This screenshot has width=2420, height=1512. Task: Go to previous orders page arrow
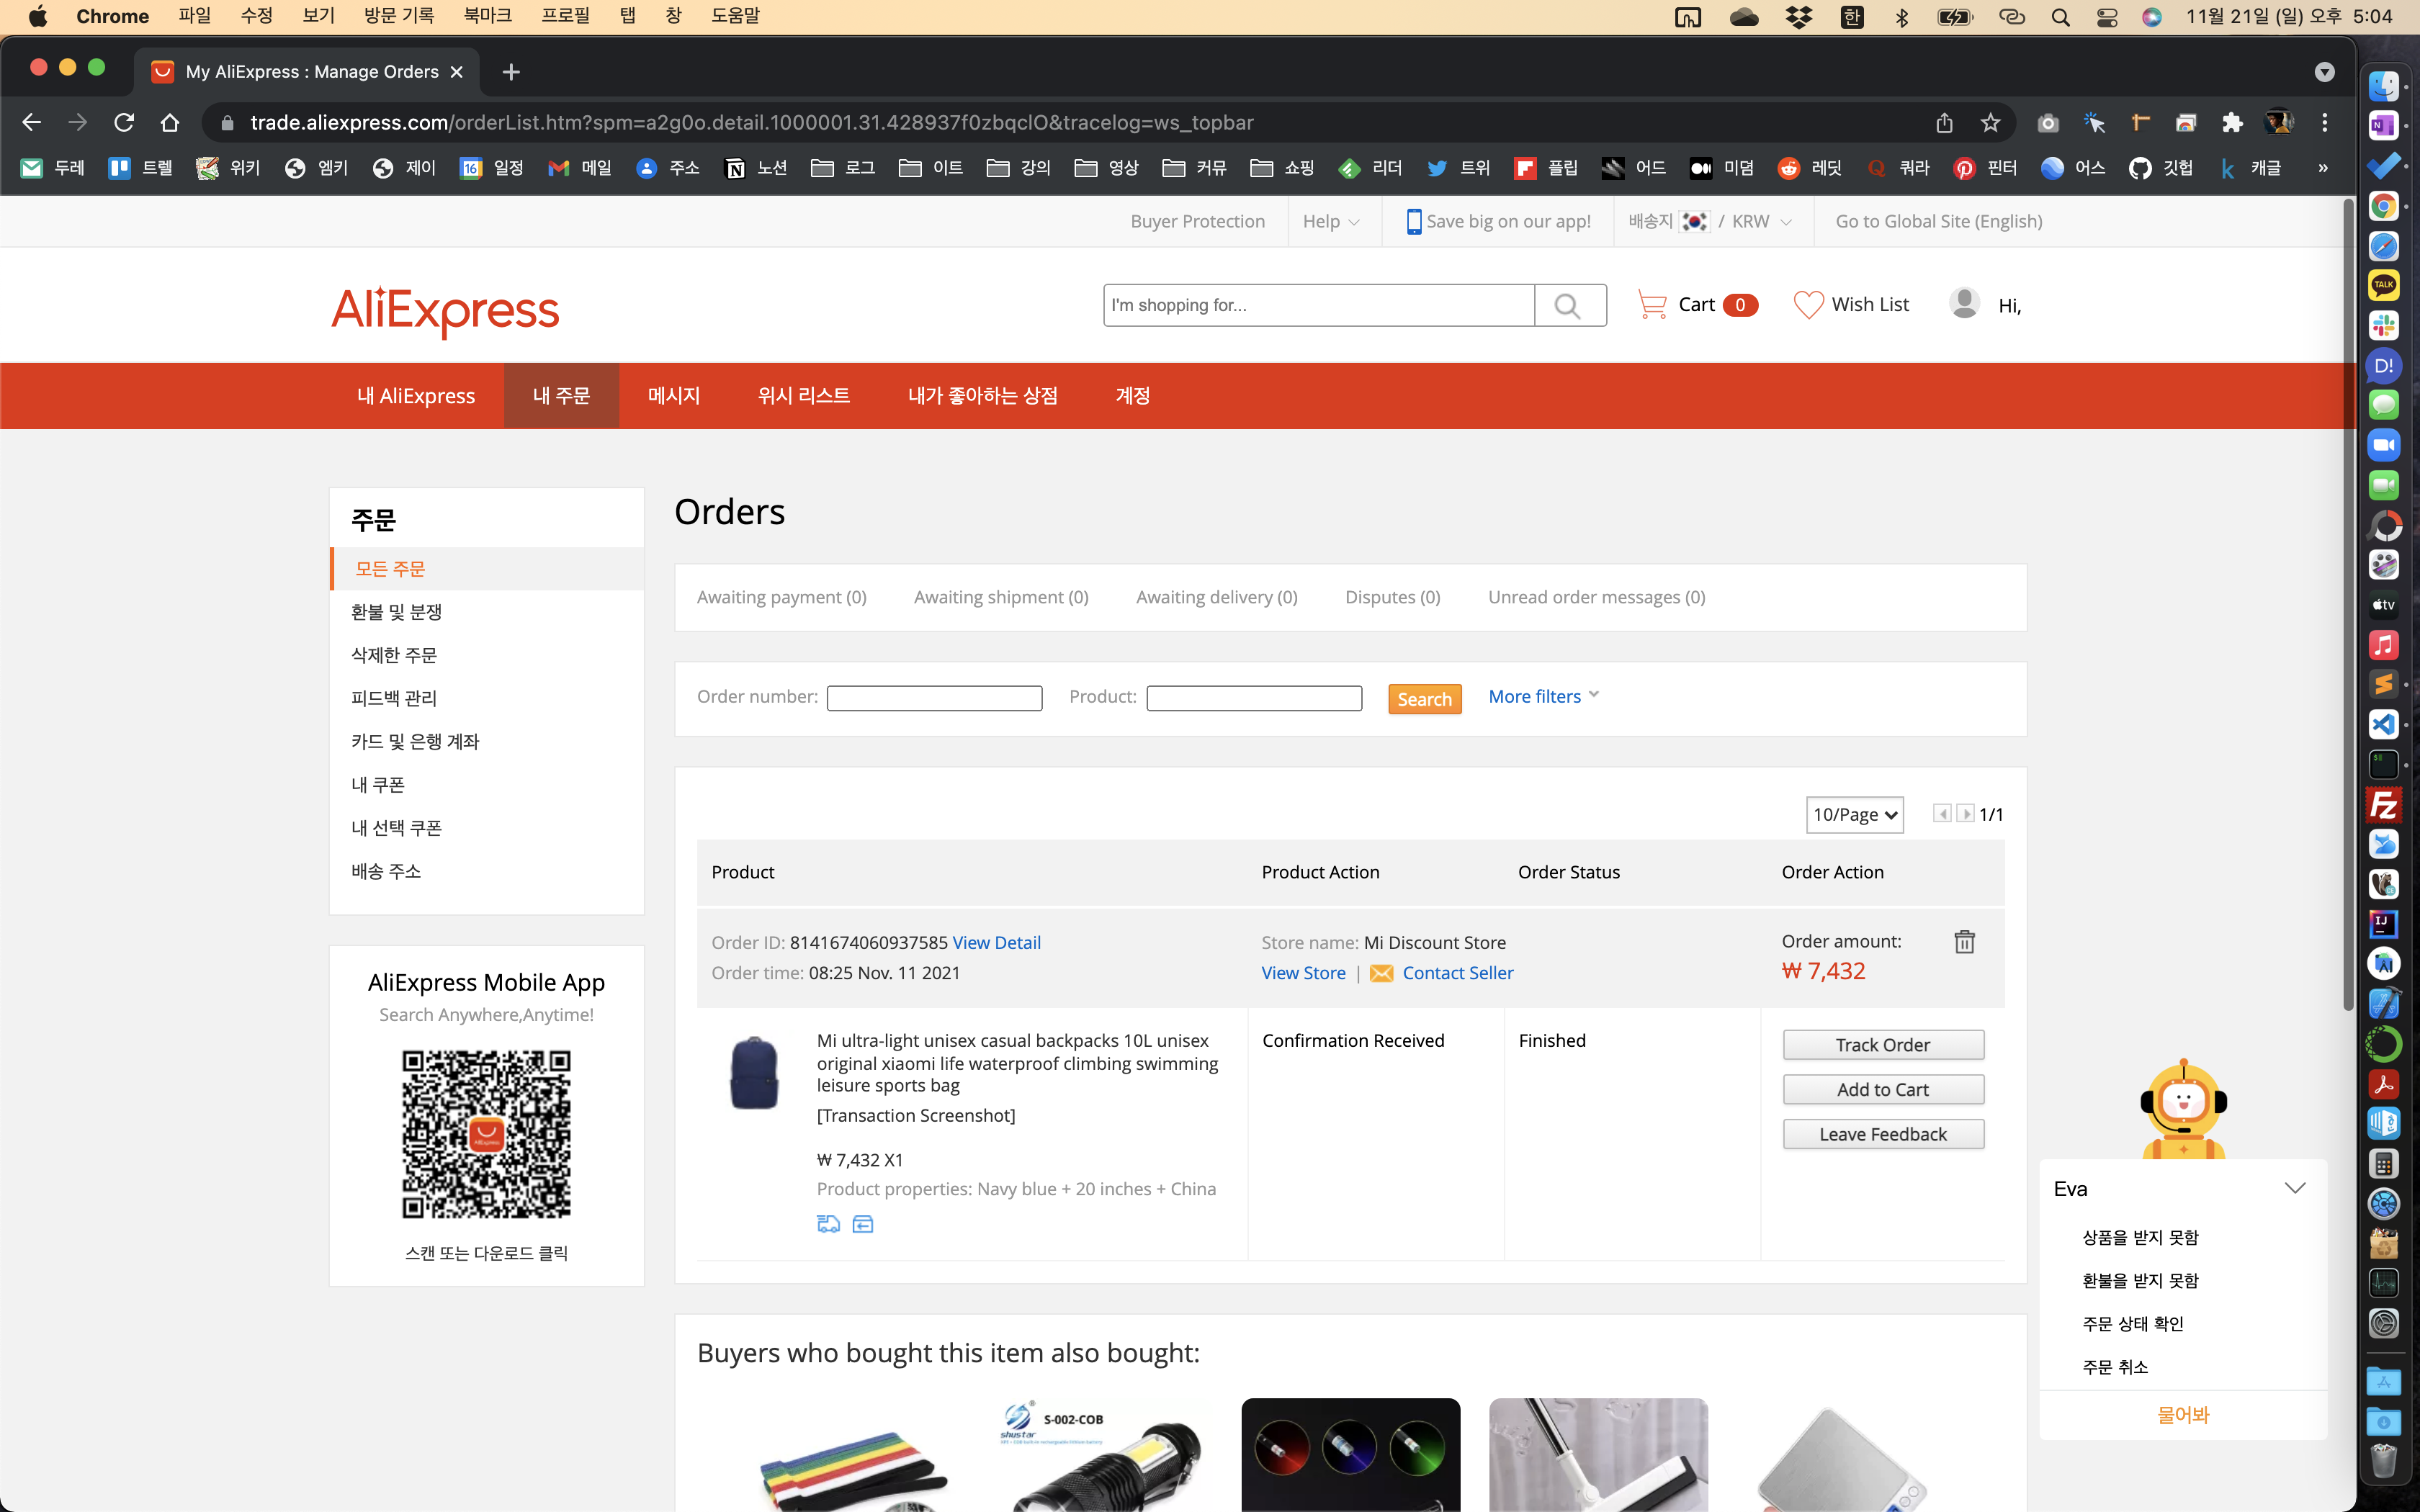pos(1942,814)
